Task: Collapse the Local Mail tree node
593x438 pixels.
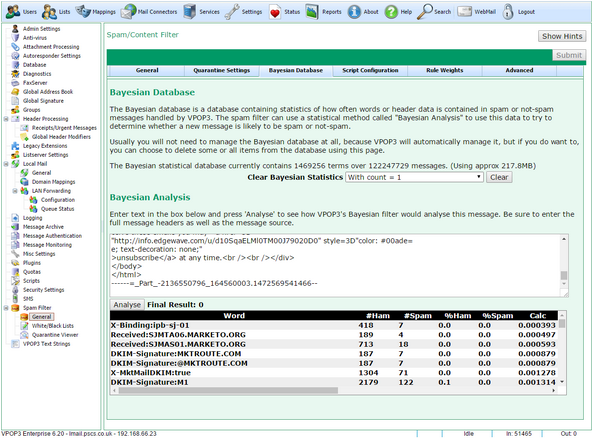Action: (x=6, y=164)
